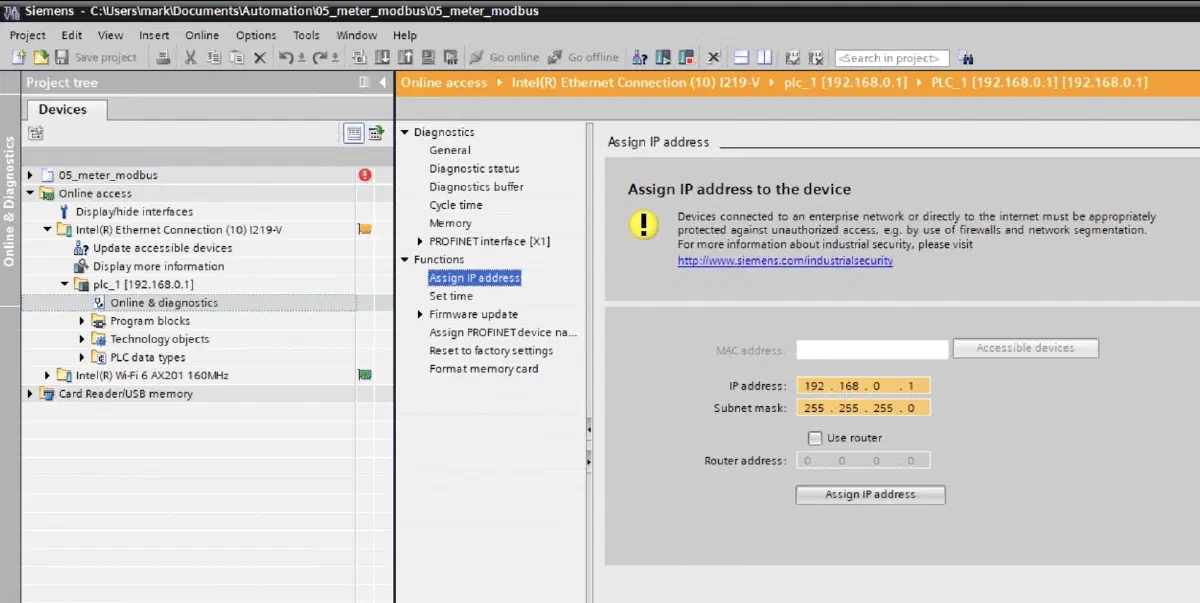Click the Accessible devices toolbar icon
This screenshot has width=1200, height=603.
(640, 58)
